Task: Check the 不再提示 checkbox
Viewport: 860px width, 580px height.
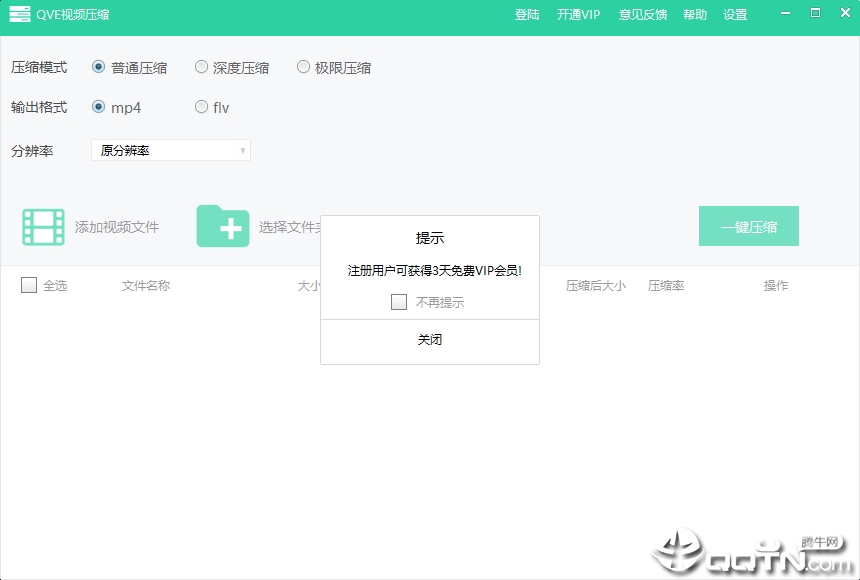Action: tap(399, 302)
